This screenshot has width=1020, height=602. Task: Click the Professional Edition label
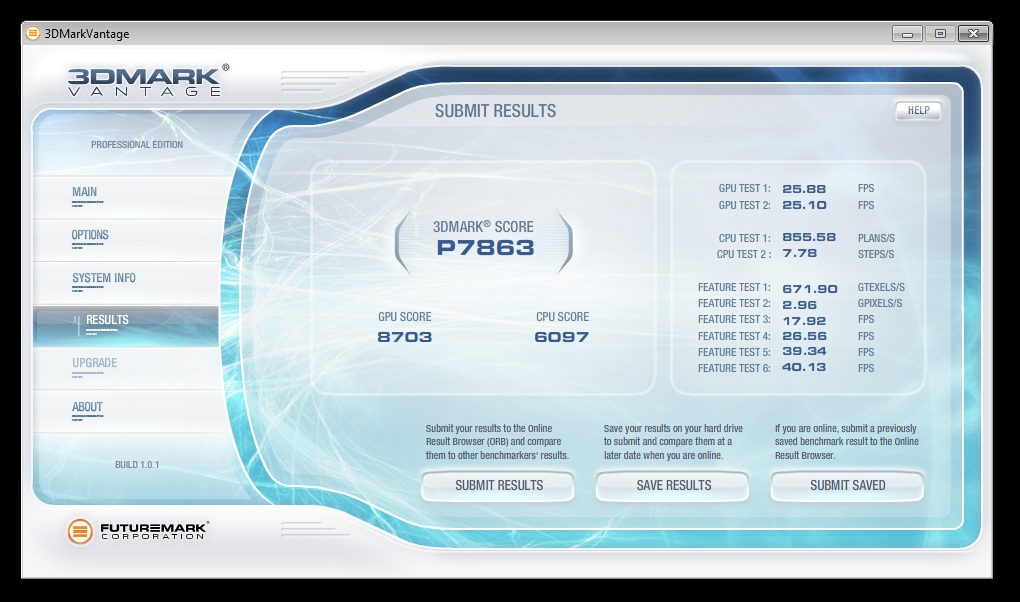tap(137, 144)
